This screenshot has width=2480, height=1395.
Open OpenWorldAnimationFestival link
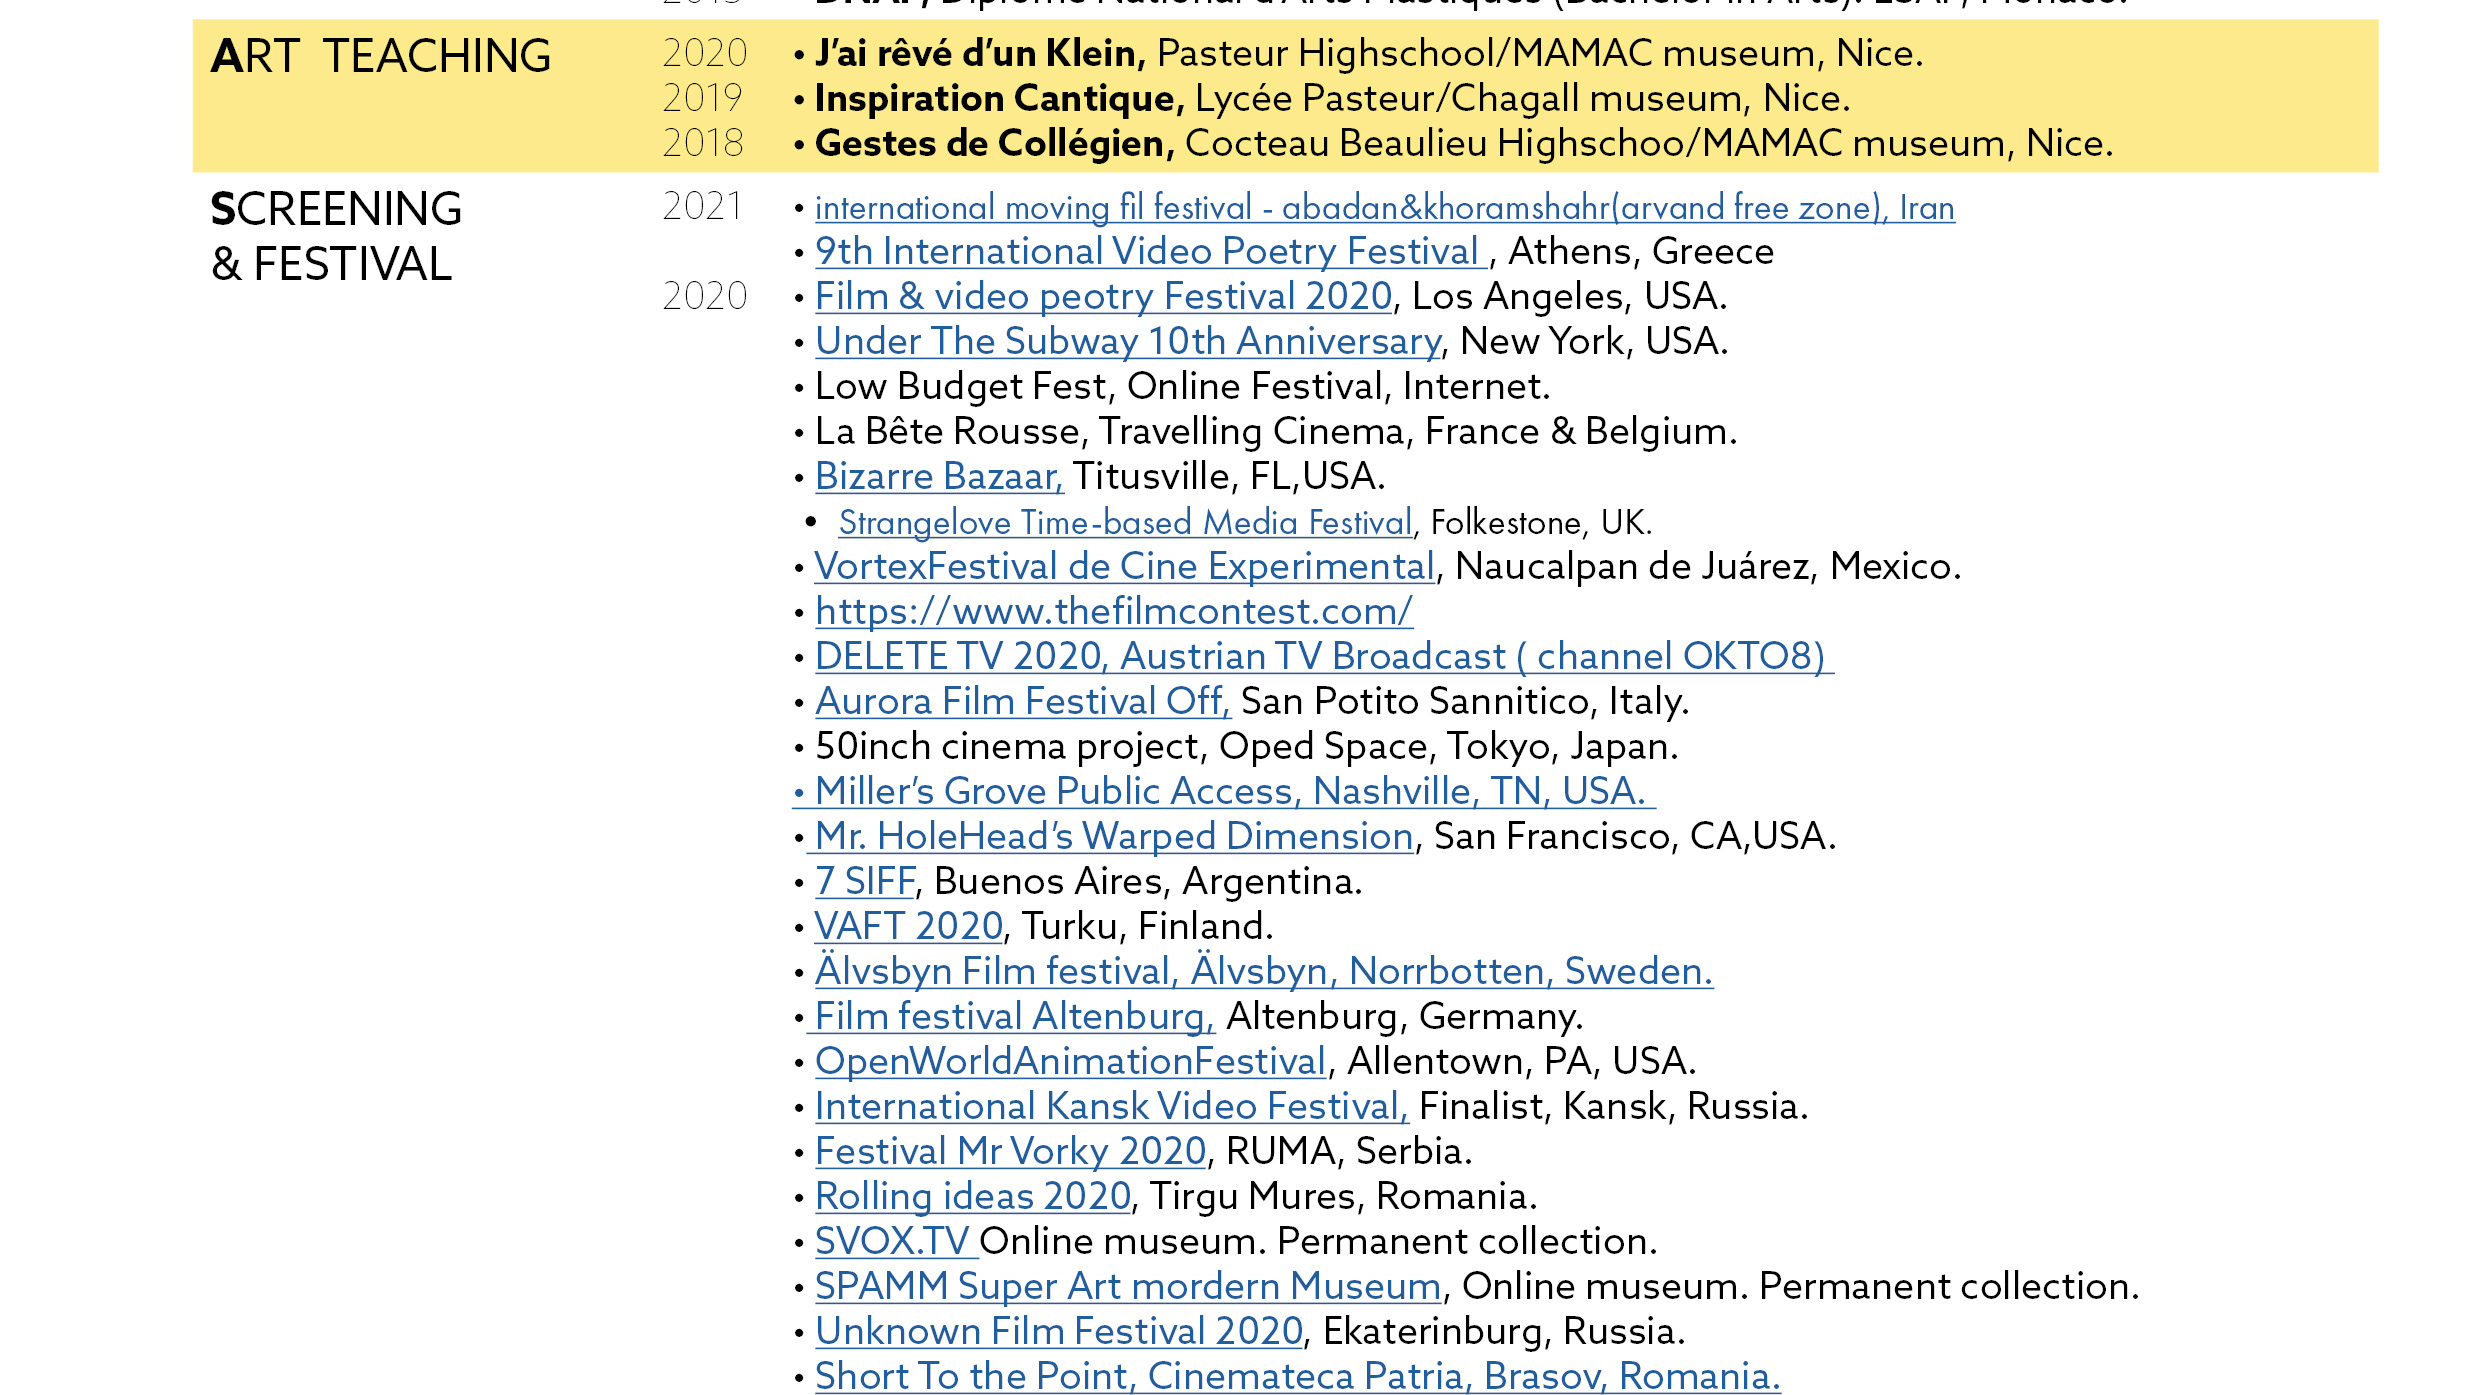[x=1070, y=1062]
